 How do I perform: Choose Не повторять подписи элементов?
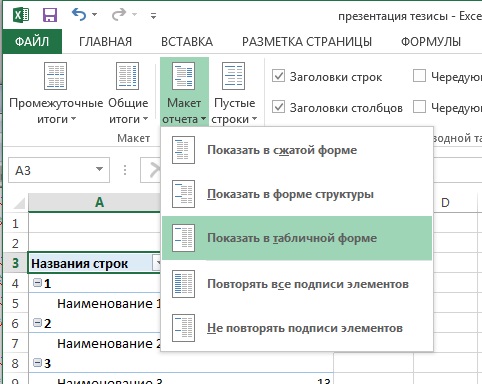[297, 328]
